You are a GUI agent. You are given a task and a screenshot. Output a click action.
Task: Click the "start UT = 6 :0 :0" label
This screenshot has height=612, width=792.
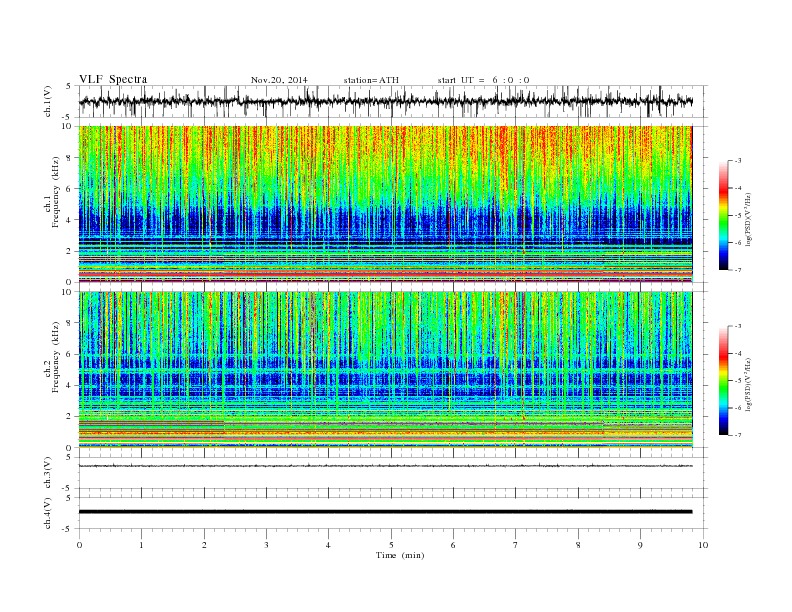[483, 80]
